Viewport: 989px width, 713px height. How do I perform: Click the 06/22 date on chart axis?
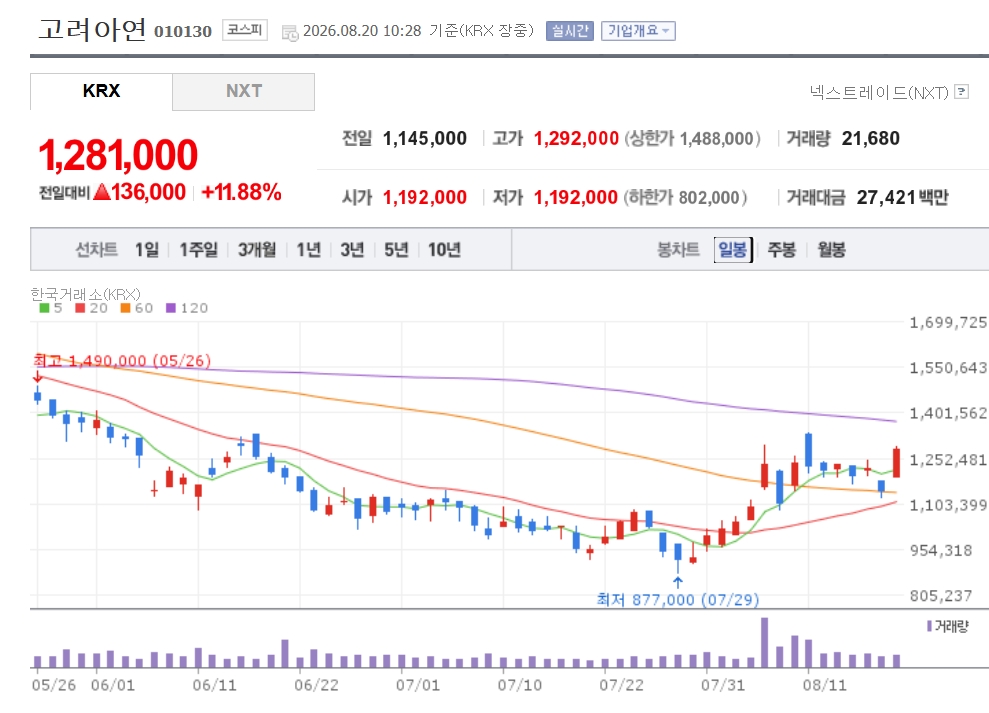coord(316,685)
